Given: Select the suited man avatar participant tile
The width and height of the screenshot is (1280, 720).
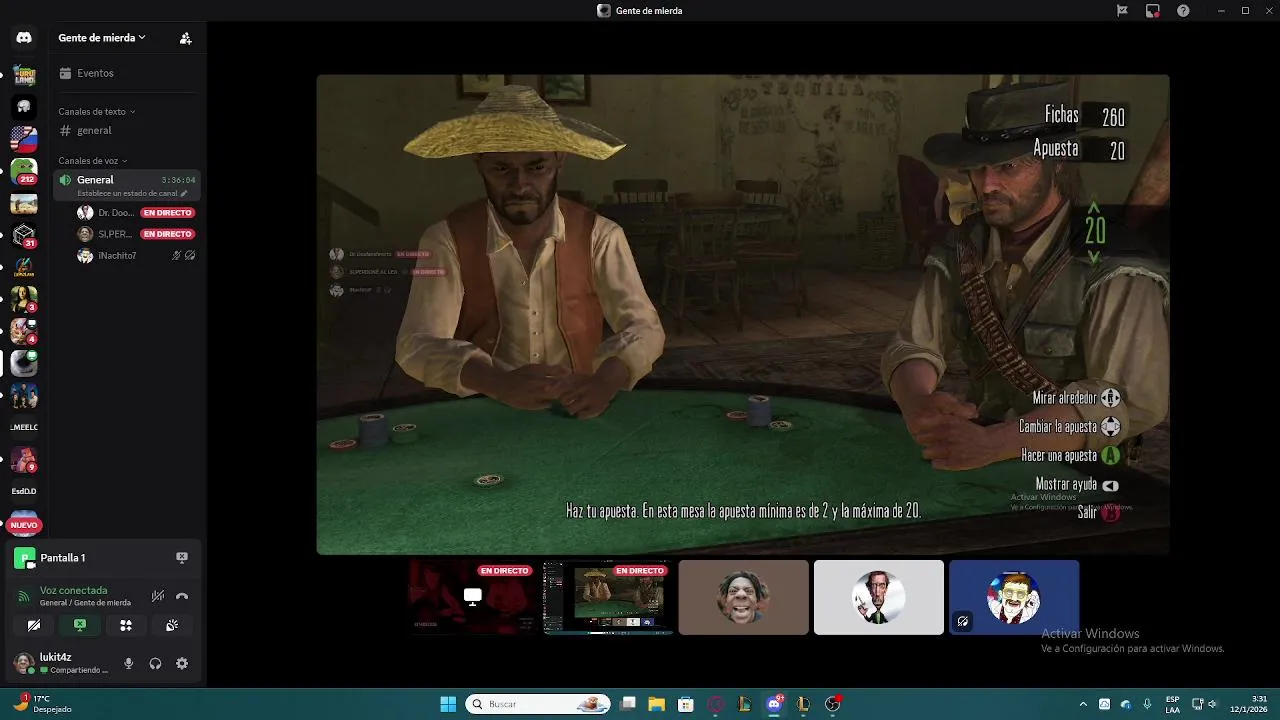Looking at the screenshot, I should pyautogui.click(x=878, y=597).
